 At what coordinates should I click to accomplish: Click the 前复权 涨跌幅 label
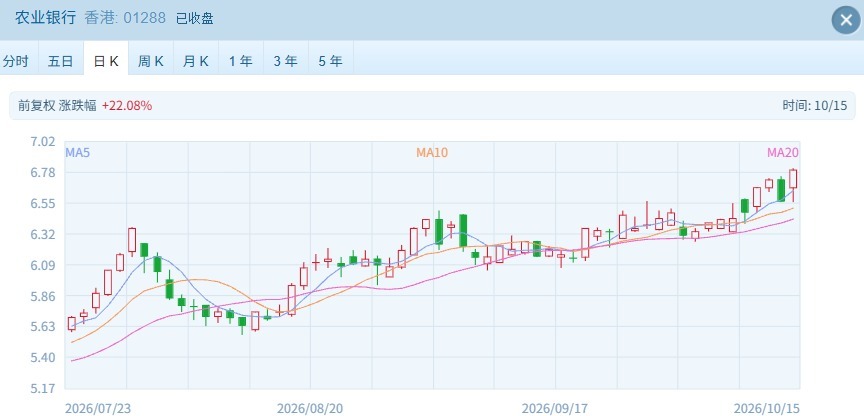tap(57, 105)
